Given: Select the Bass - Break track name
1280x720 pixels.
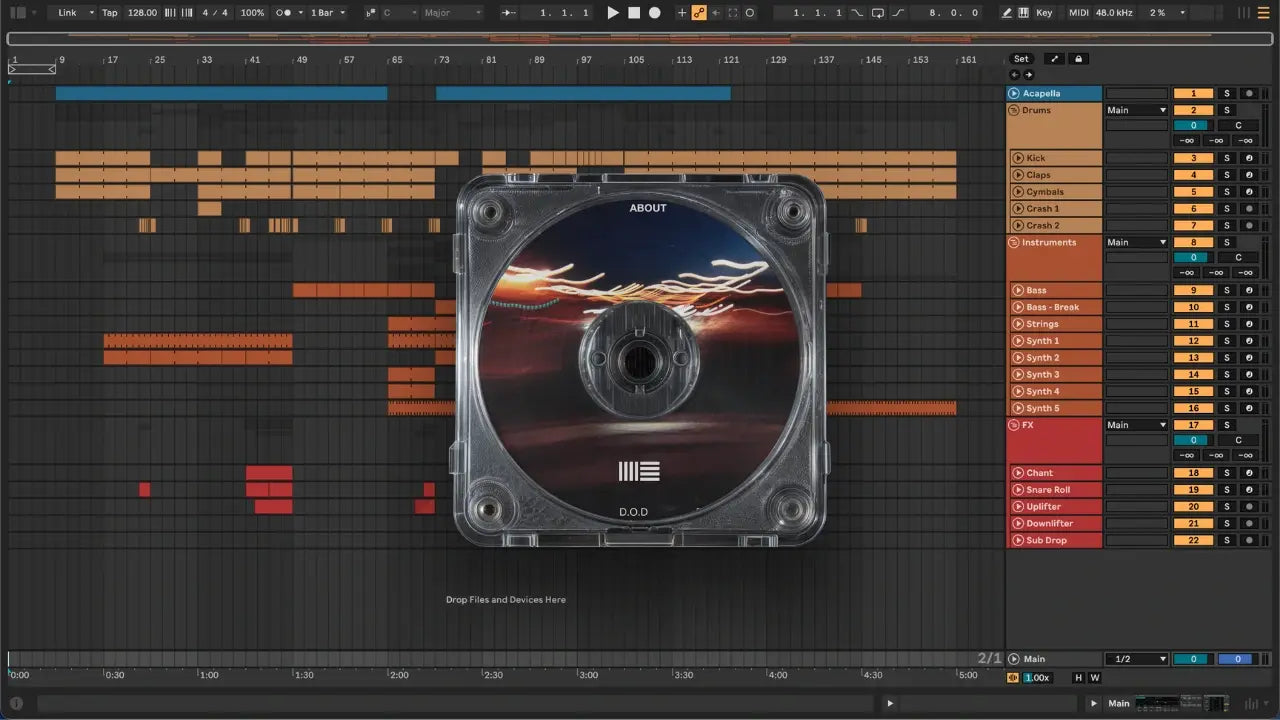Looking at the screenshot, I should (x=1053, y=307).
